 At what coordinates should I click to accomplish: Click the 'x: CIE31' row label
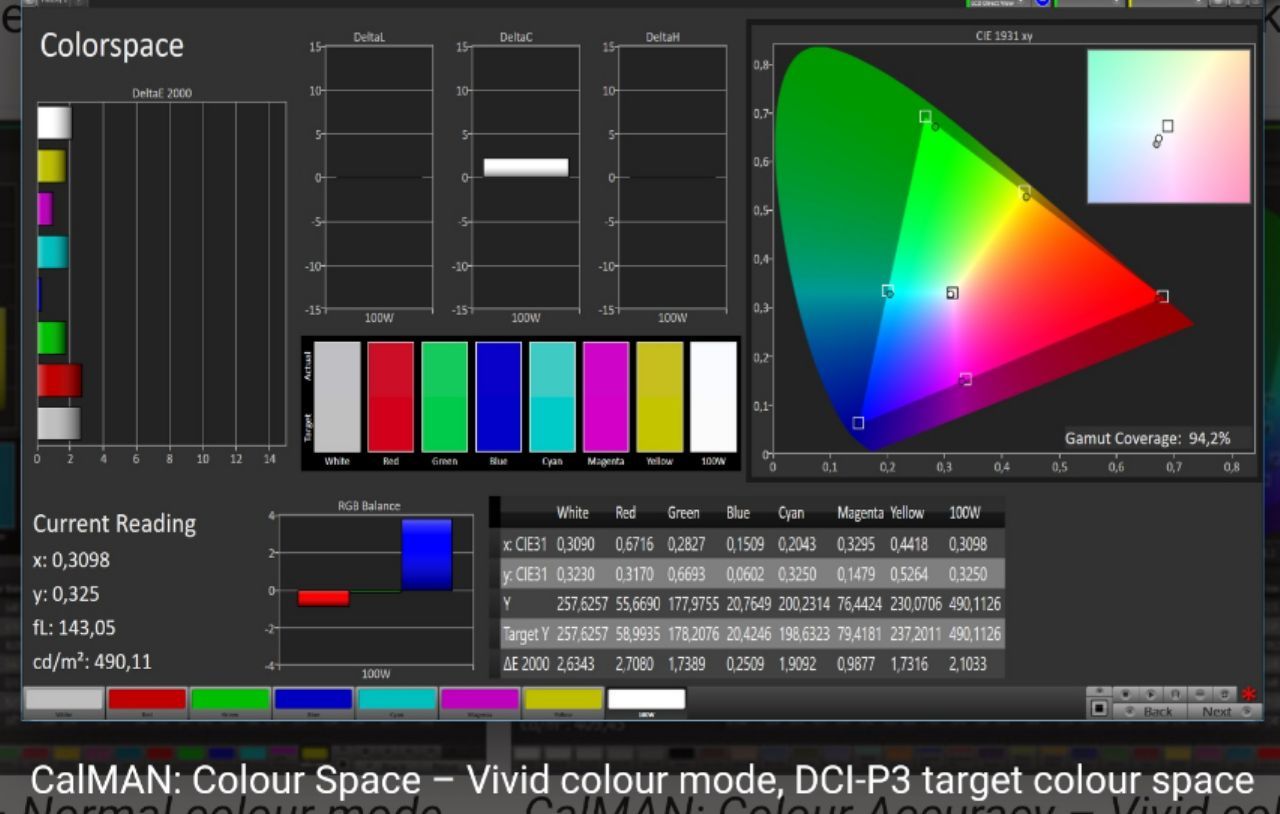[525, 545]
